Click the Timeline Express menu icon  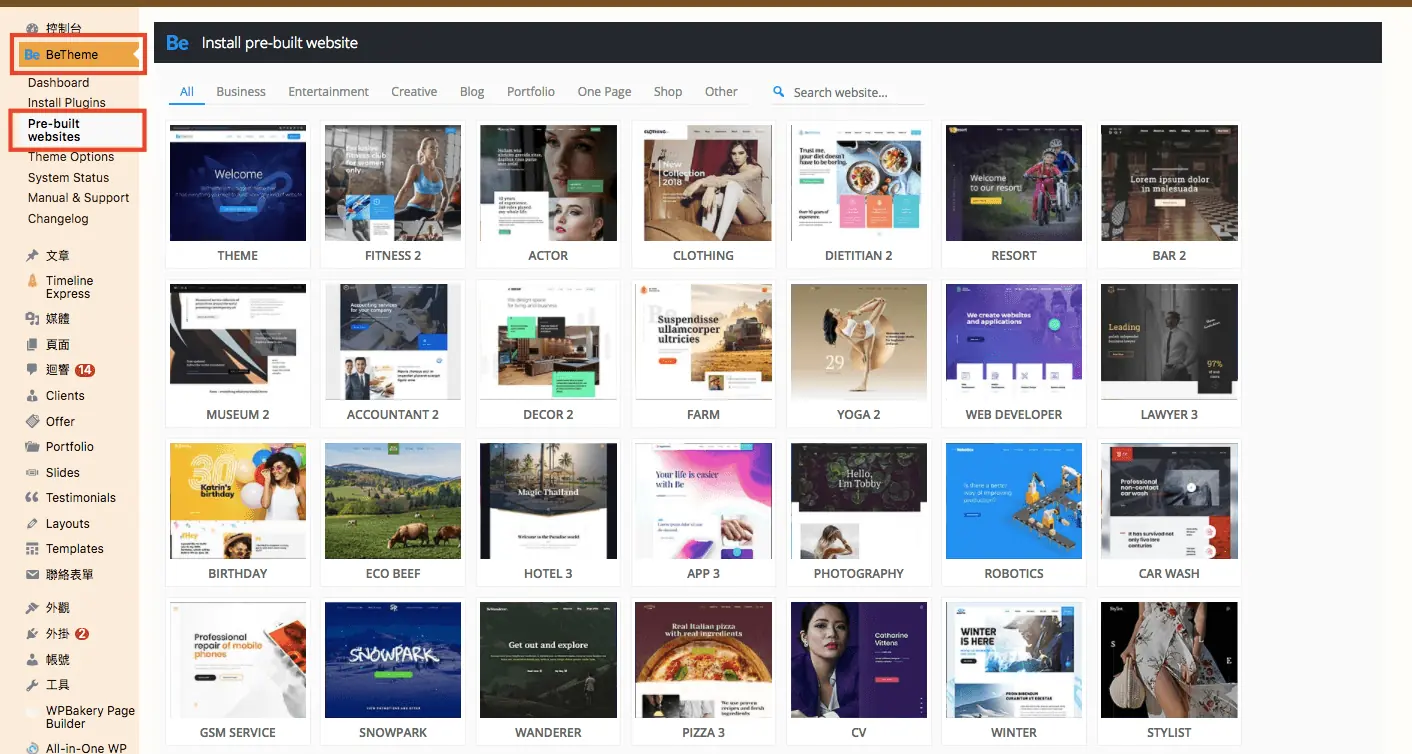click(33, 281)
